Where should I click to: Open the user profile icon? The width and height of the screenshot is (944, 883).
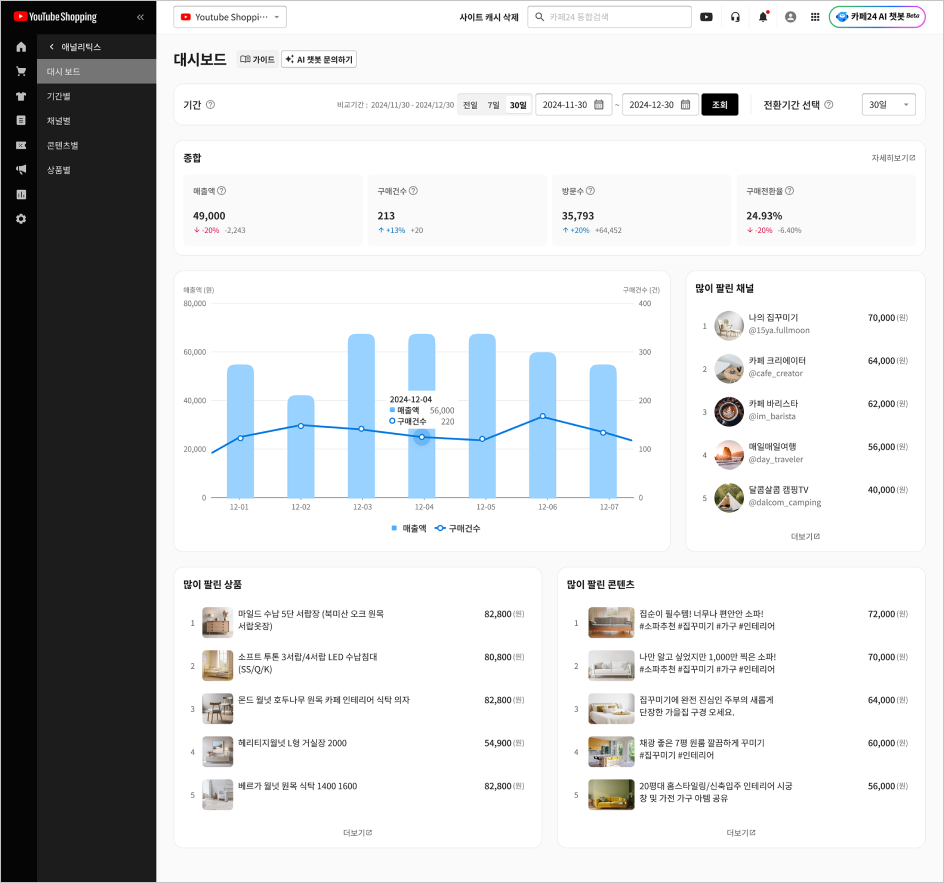(790, 17)
